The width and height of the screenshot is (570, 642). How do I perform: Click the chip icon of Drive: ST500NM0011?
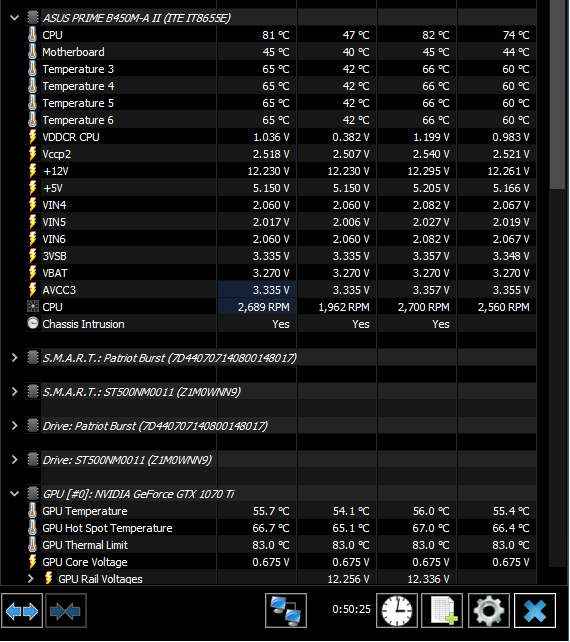(33, 460)
